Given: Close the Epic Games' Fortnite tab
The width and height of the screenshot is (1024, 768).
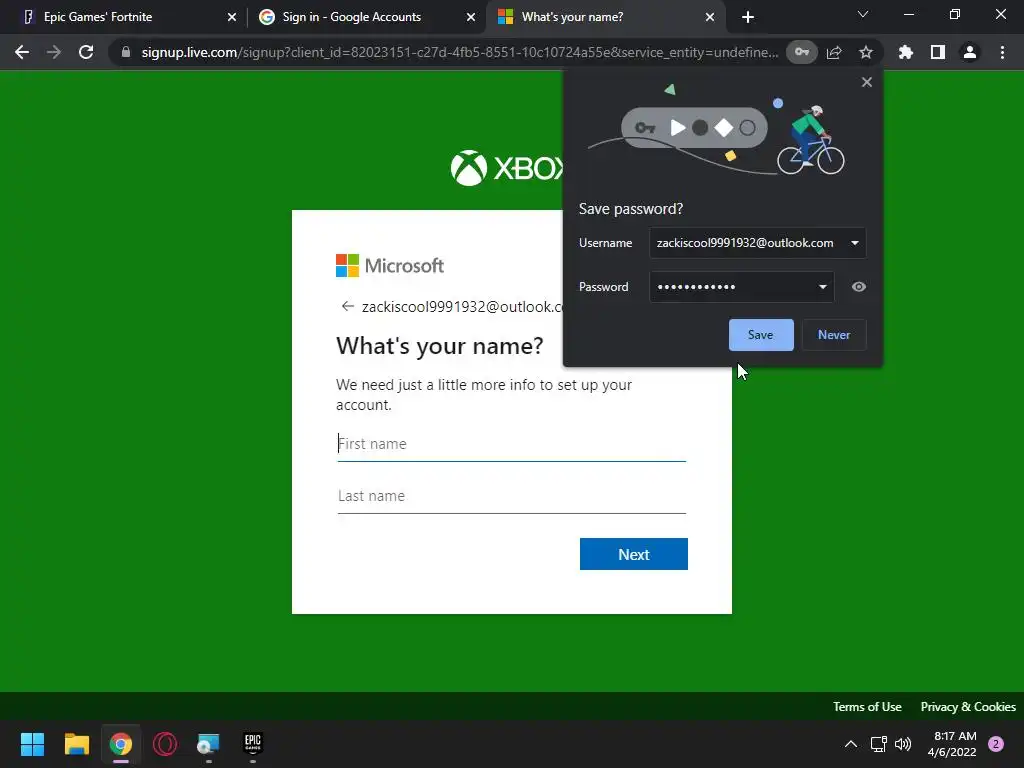Looking at the screenshot, I should coord(232,17).
